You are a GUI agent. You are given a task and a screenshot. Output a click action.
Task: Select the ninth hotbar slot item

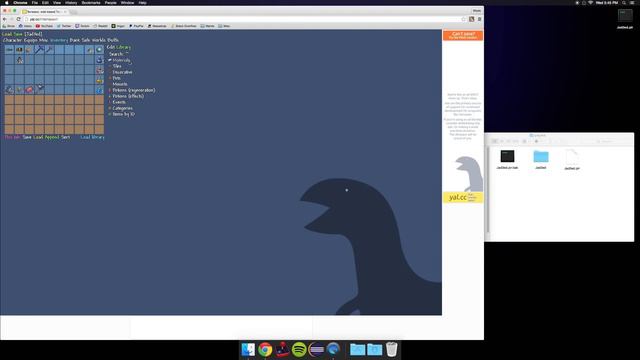(89, 50)
